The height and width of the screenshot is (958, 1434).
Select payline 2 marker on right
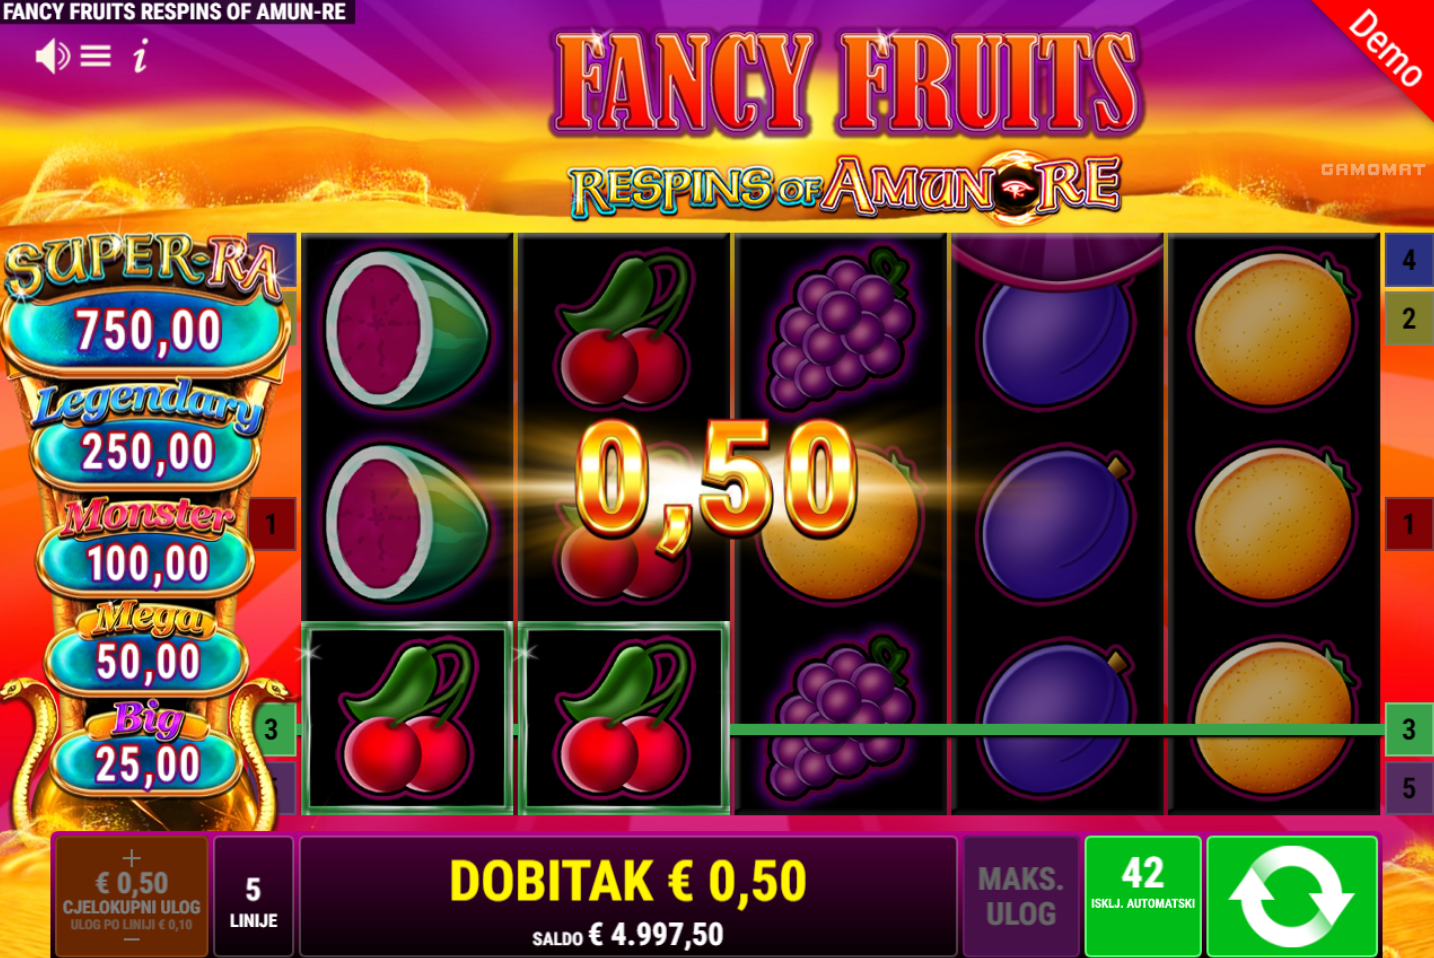[x=1408, y=318]
